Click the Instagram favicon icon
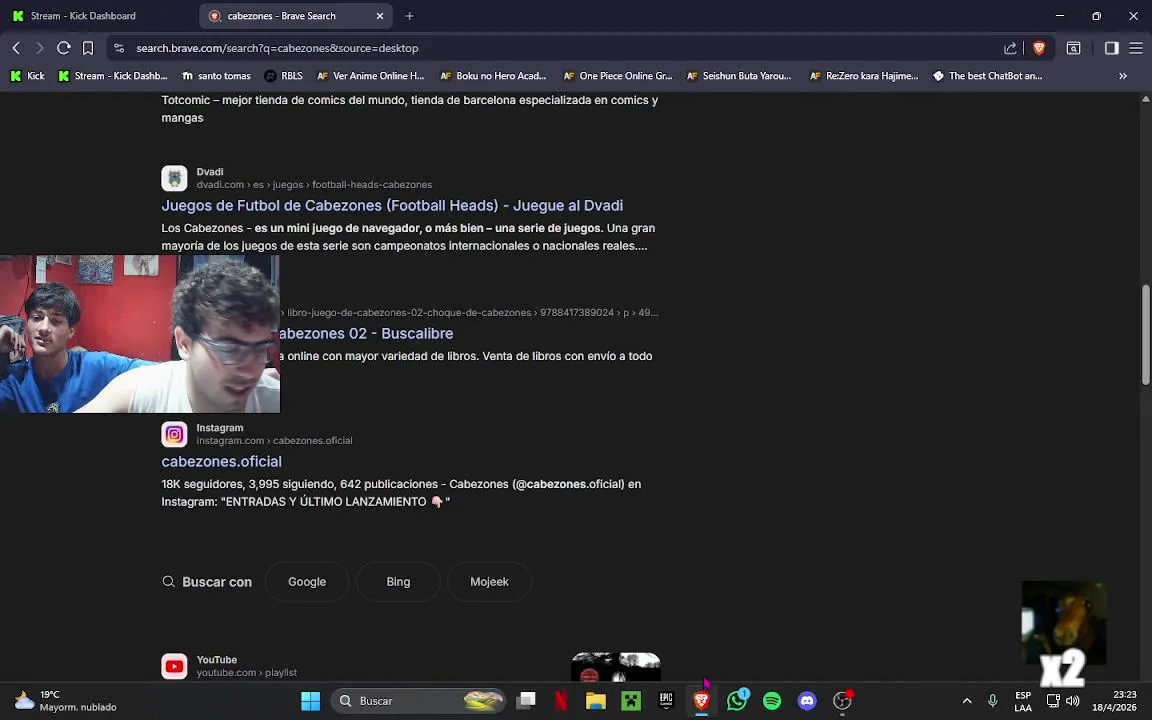The image size is (1152, 720). coord(174,434)
